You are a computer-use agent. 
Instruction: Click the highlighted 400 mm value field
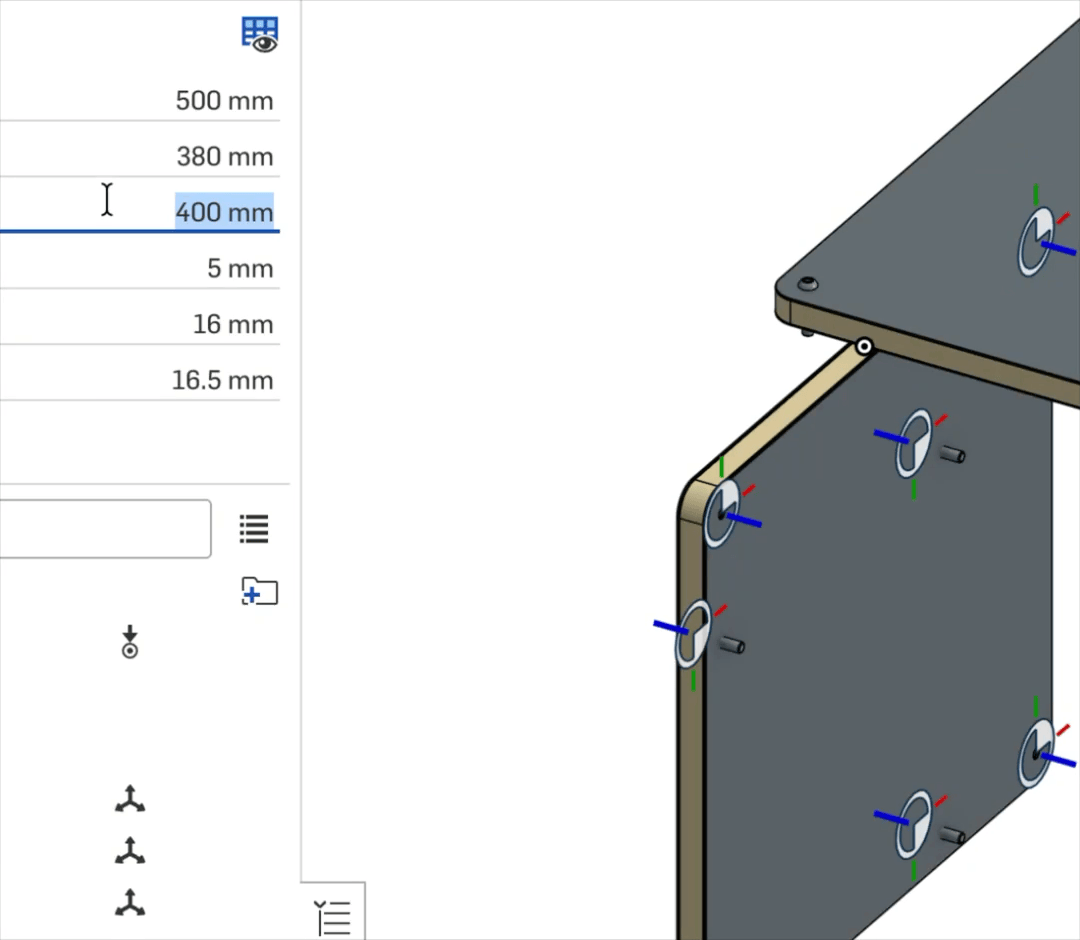click(x=225, y=212)
